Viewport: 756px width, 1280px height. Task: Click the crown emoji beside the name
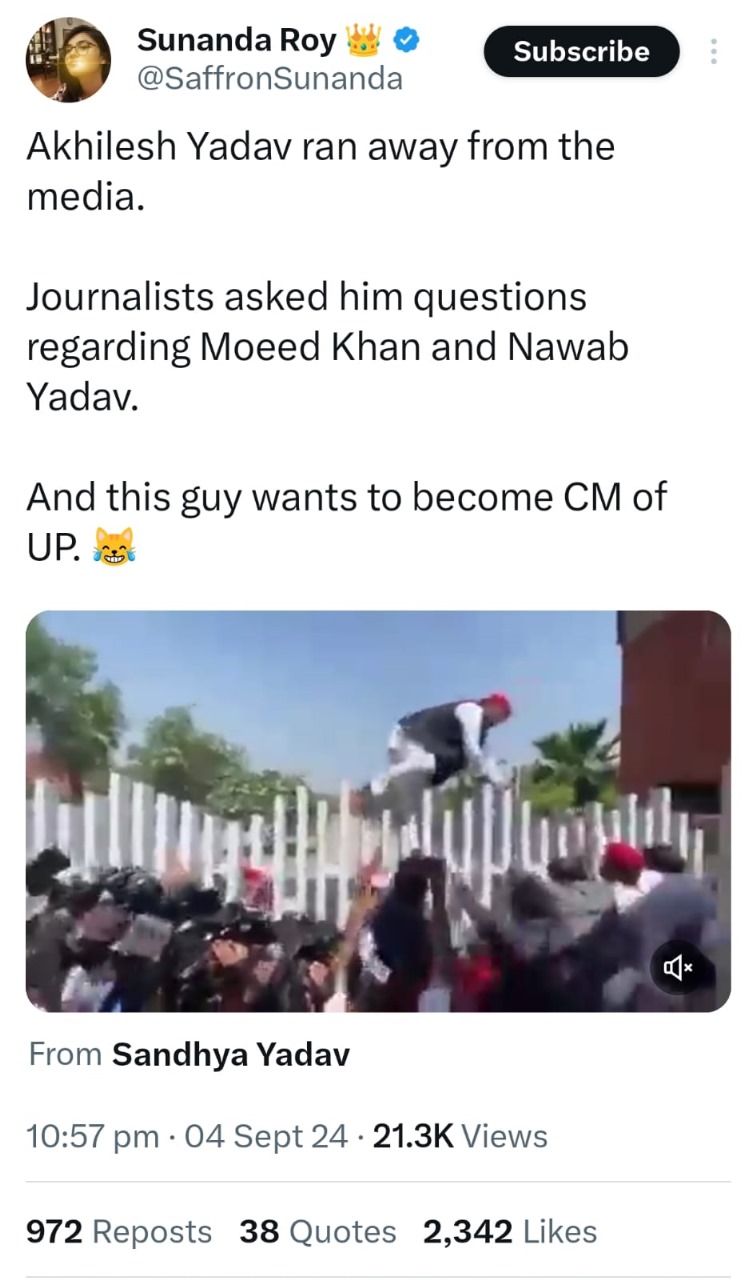pos(363,42)
